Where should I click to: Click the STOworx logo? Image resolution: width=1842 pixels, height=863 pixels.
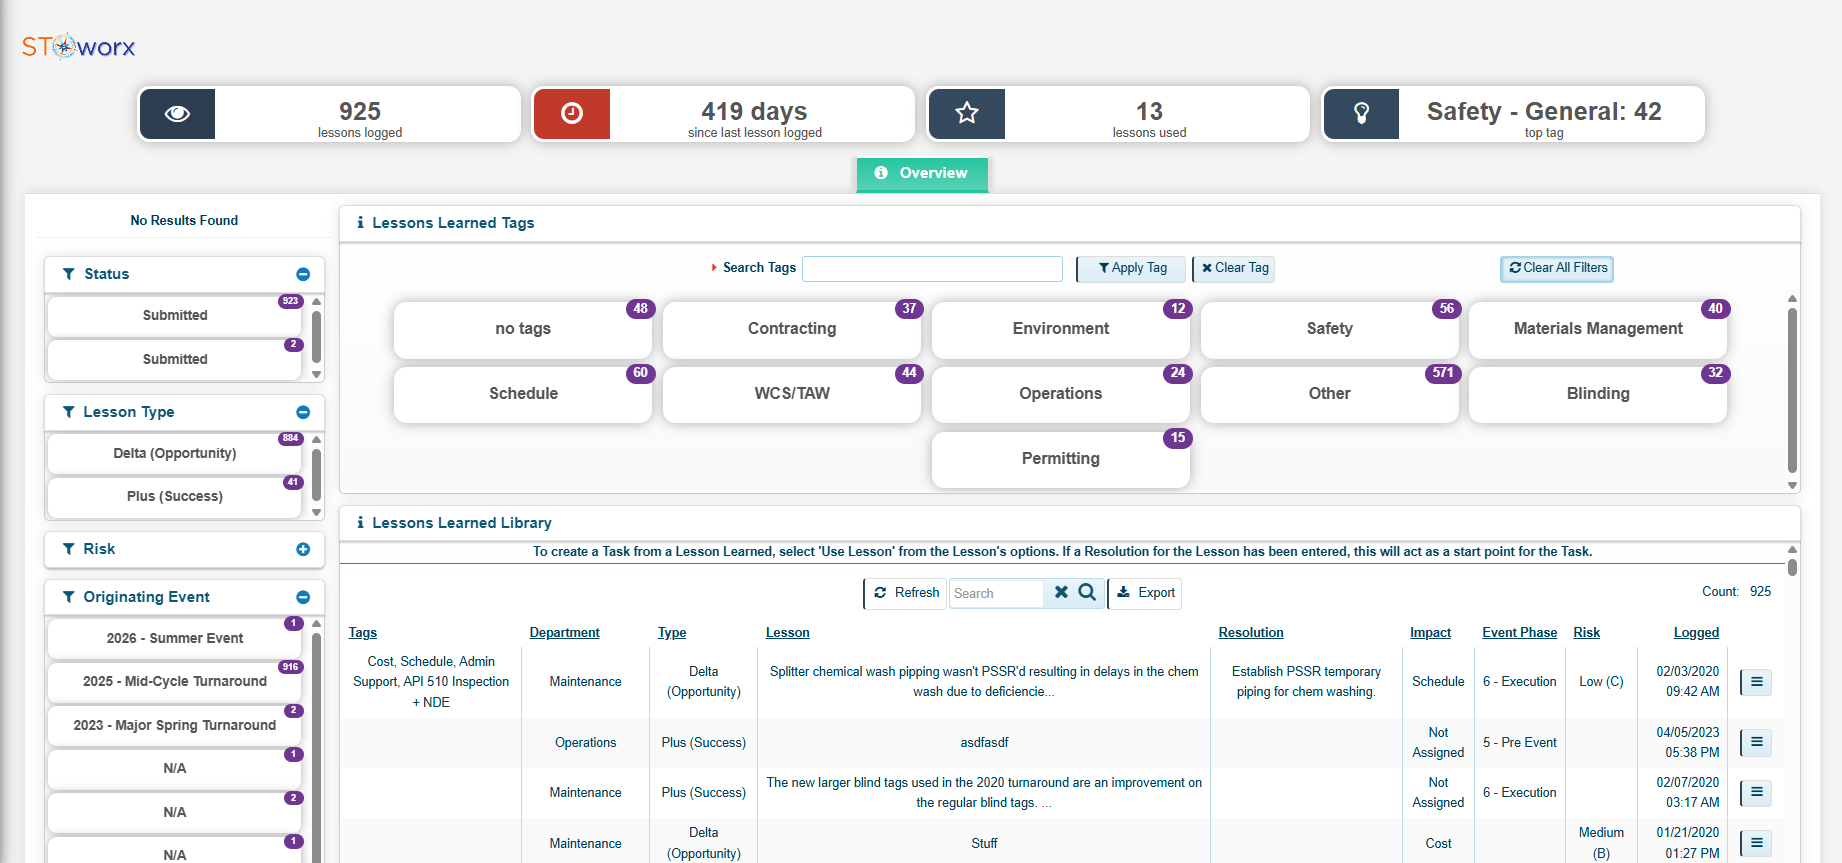[78, 47]
